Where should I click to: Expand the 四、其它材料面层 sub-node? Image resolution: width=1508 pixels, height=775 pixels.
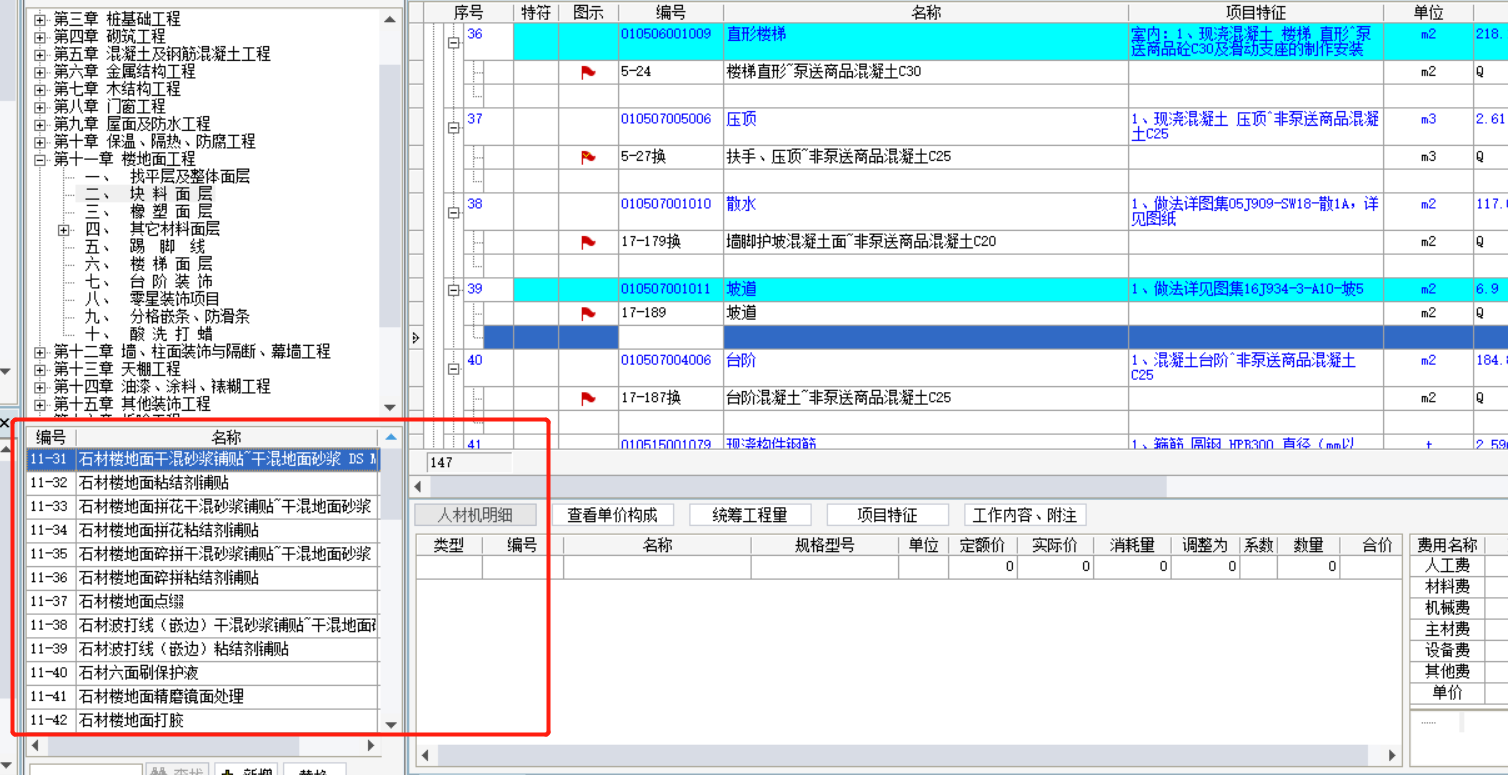[64, 229]
